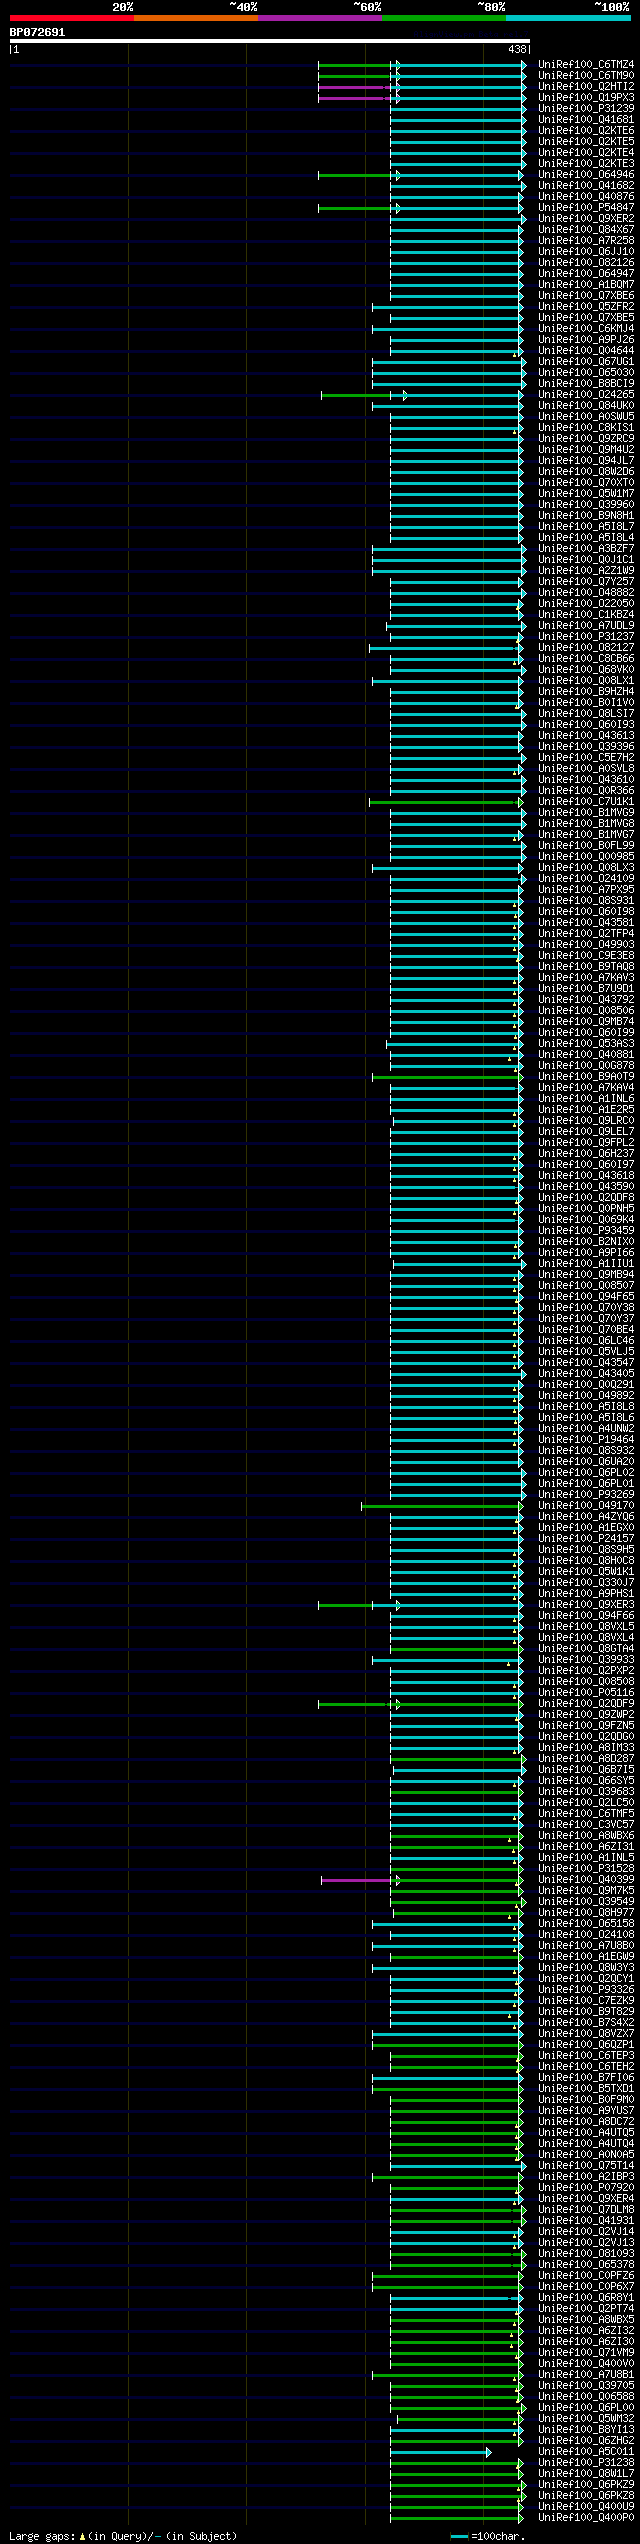This screenshot has height=2544, width=640.
Task: Select subject label UniRef100_Q6PL02
Action: click(586, 1473)
